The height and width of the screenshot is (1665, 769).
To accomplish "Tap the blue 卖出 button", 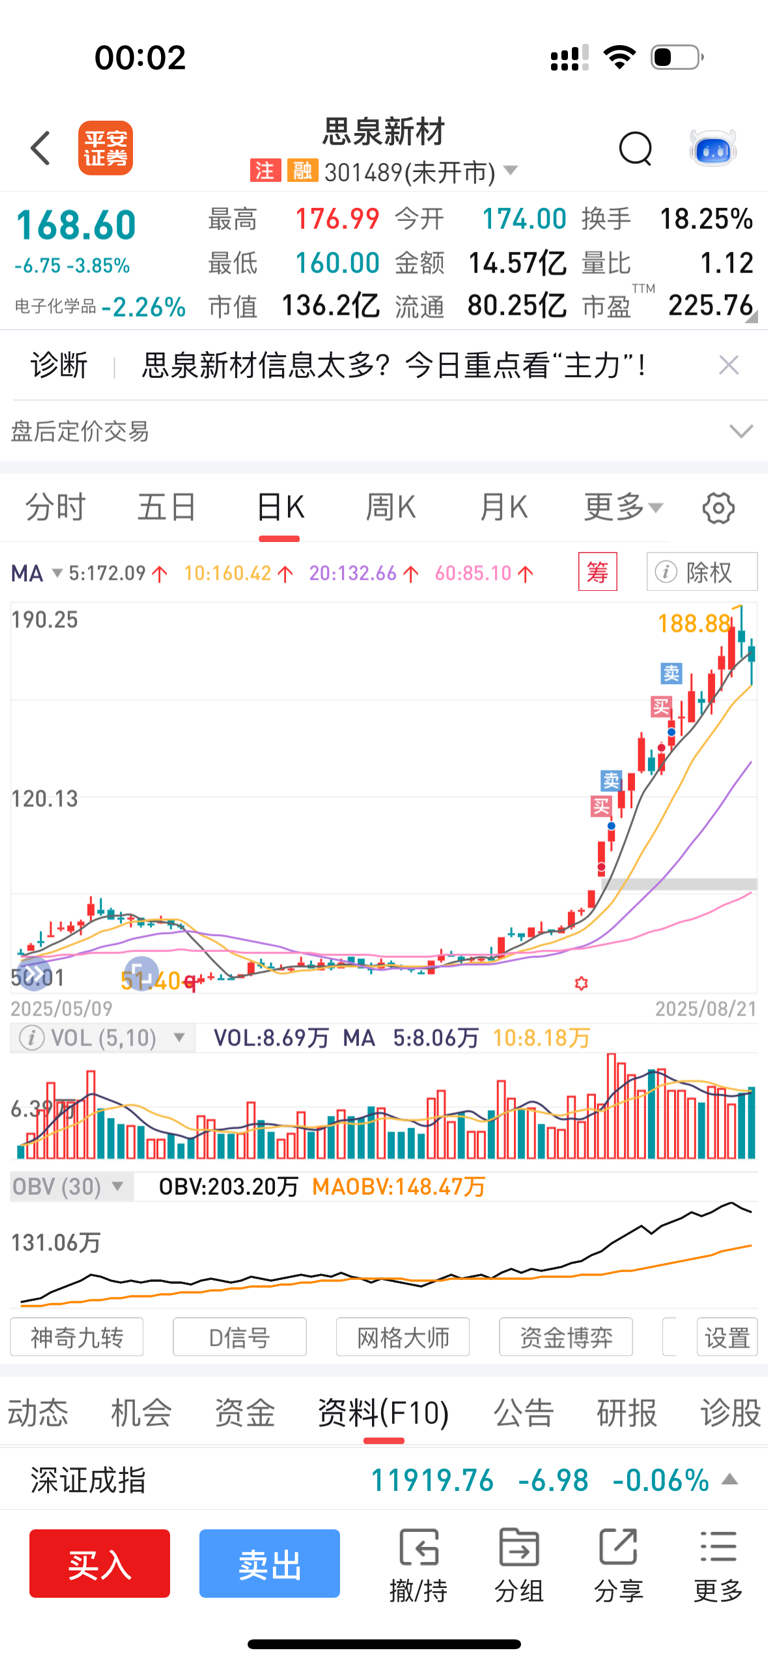I will tap(269, 1564).
